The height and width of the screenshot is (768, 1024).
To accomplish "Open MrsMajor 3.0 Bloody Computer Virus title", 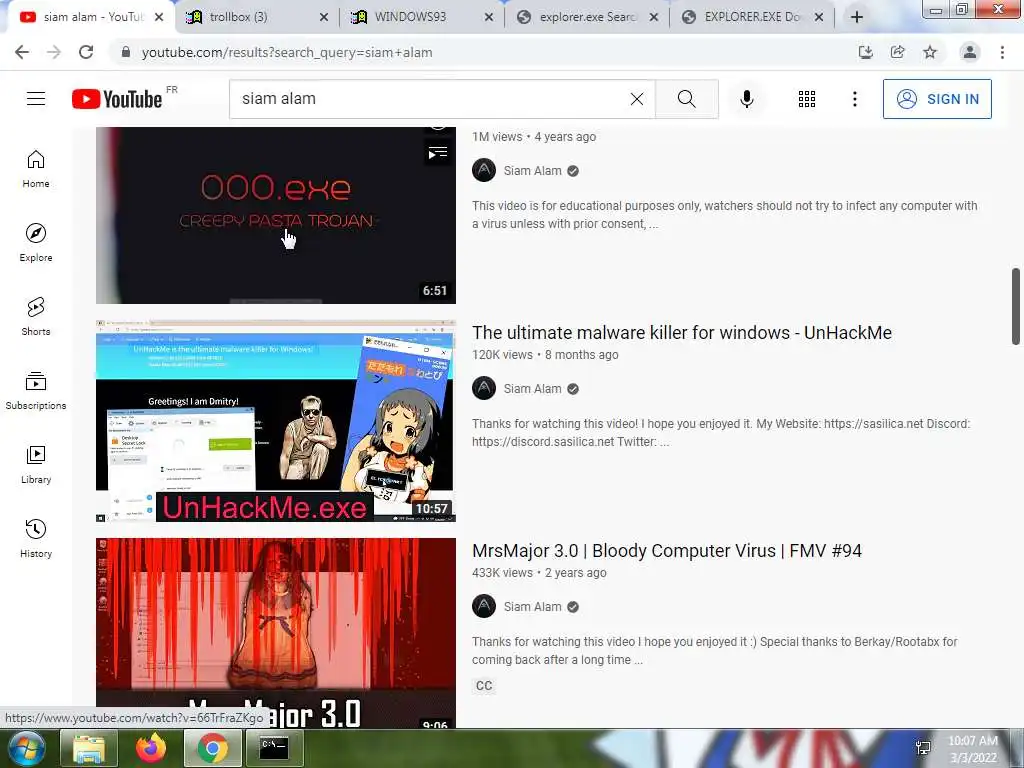I will (x=667, y=551).
